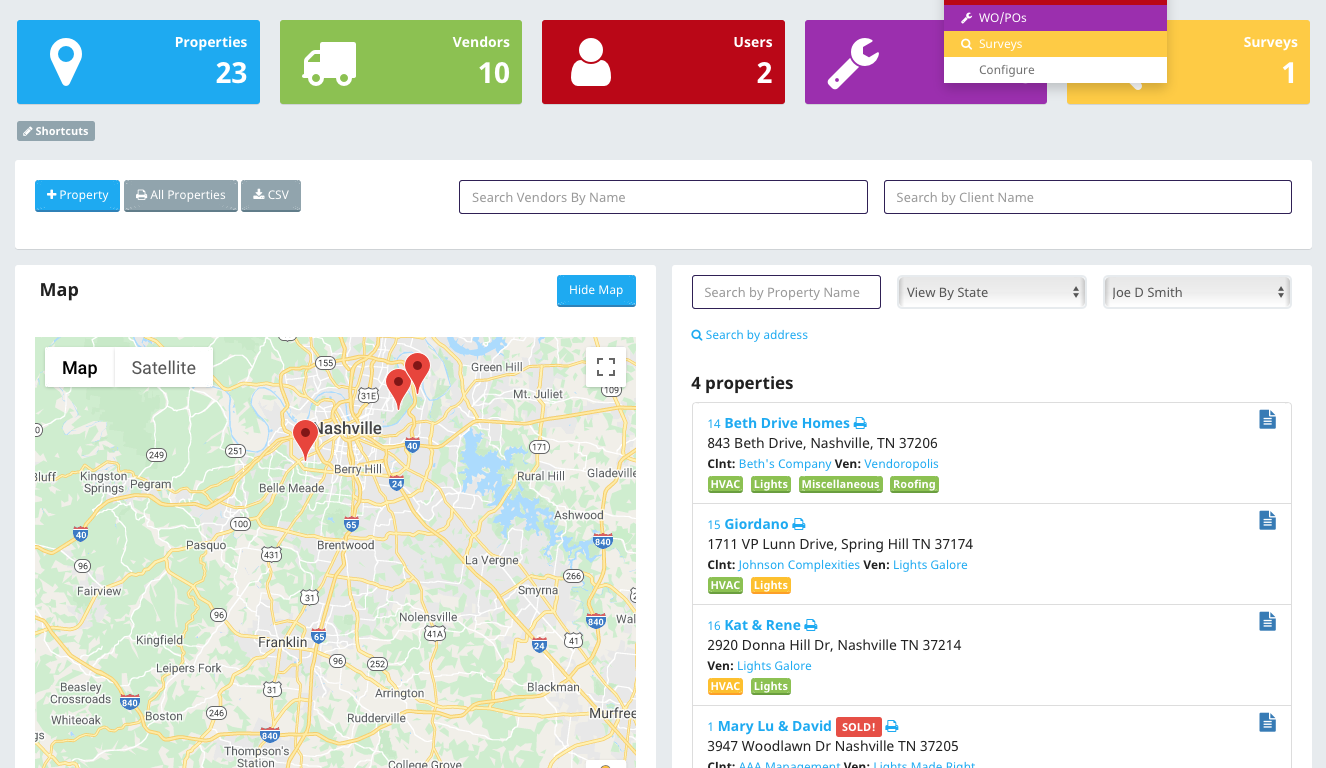Print Giordano property via printer icon

(x=799, y=525)
